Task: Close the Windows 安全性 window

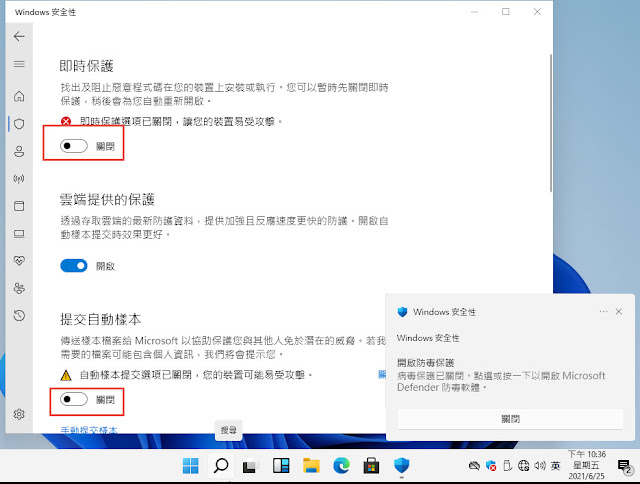Action: pos(537,12)
